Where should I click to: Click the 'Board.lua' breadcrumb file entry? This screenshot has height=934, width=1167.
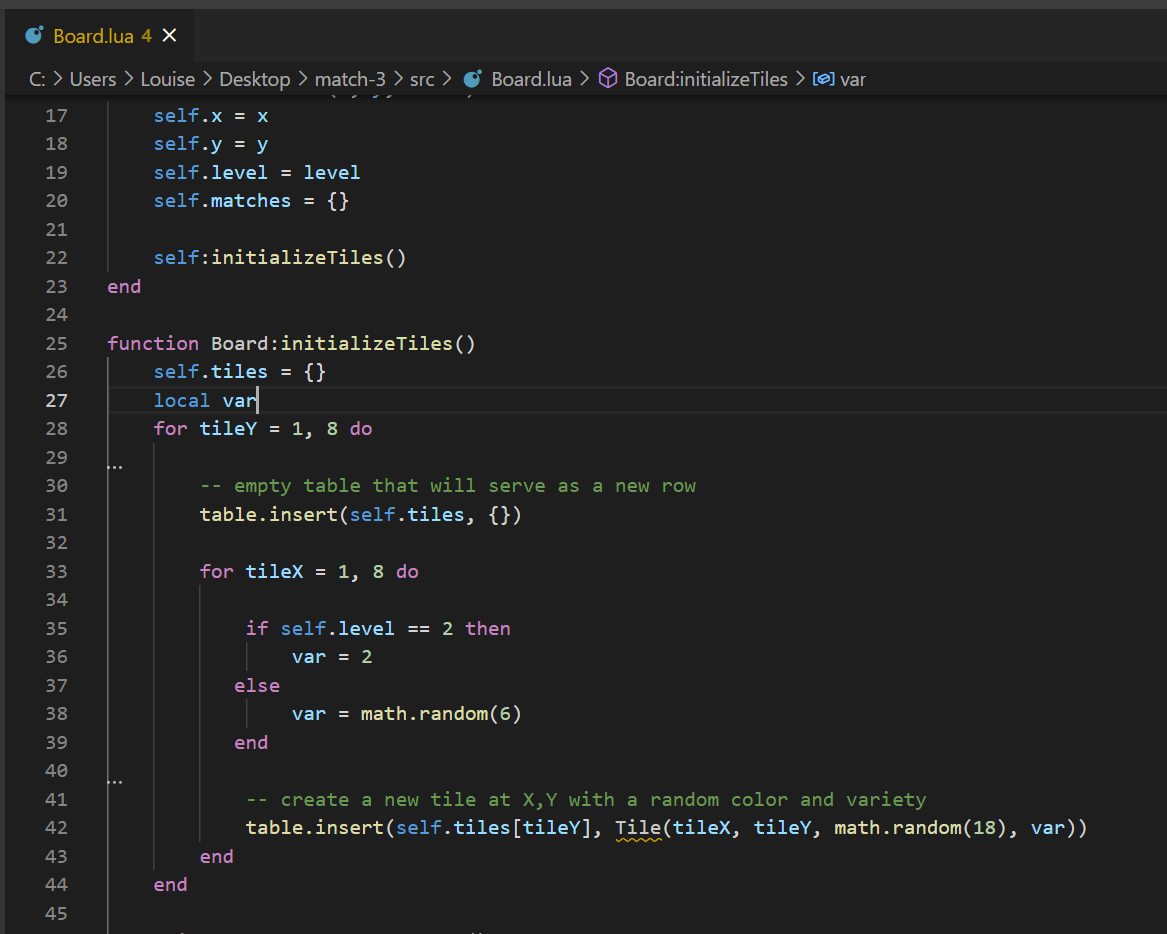pyautogui.click(x=531, y=79)
